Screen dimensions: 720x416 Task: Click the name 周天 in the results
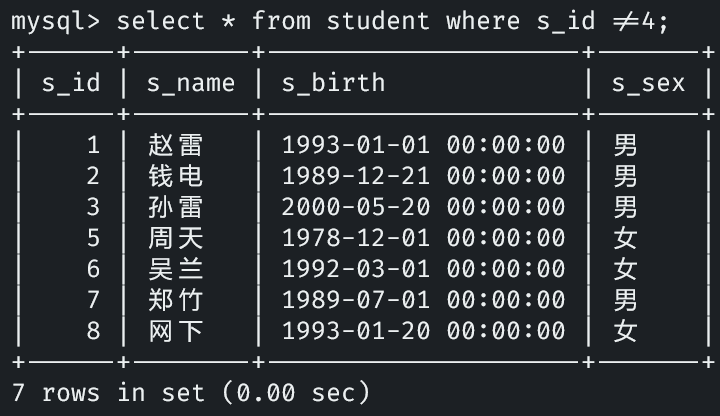tap(176, 238)
